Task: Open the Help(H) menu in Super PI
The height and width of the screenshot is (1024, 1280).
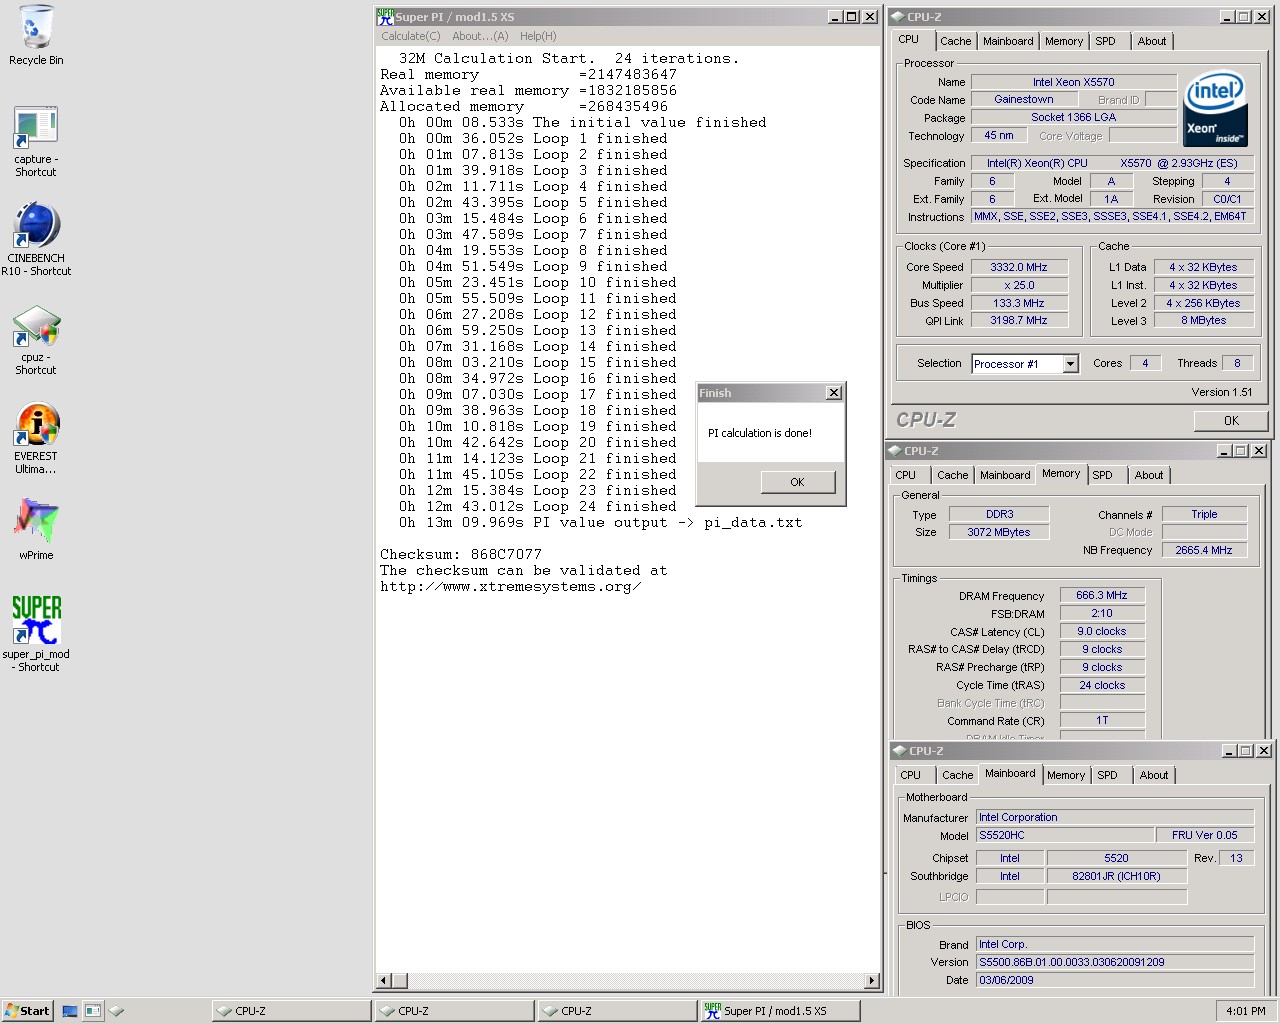Action: [538, 36]
